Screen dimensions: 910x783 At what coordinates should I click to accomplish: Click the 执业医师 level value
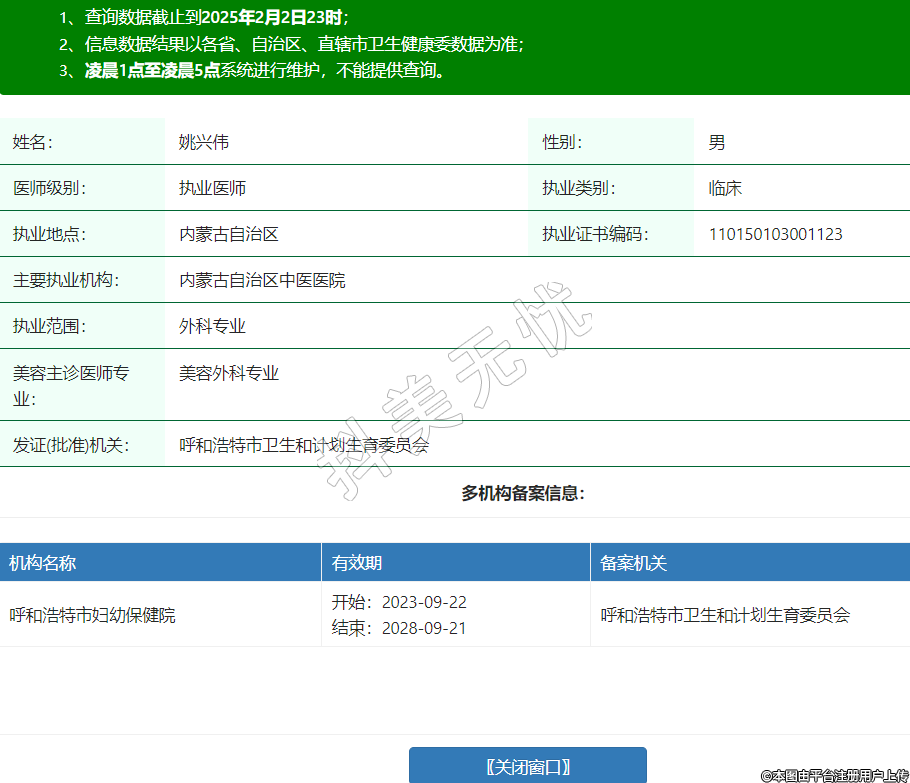212,188
